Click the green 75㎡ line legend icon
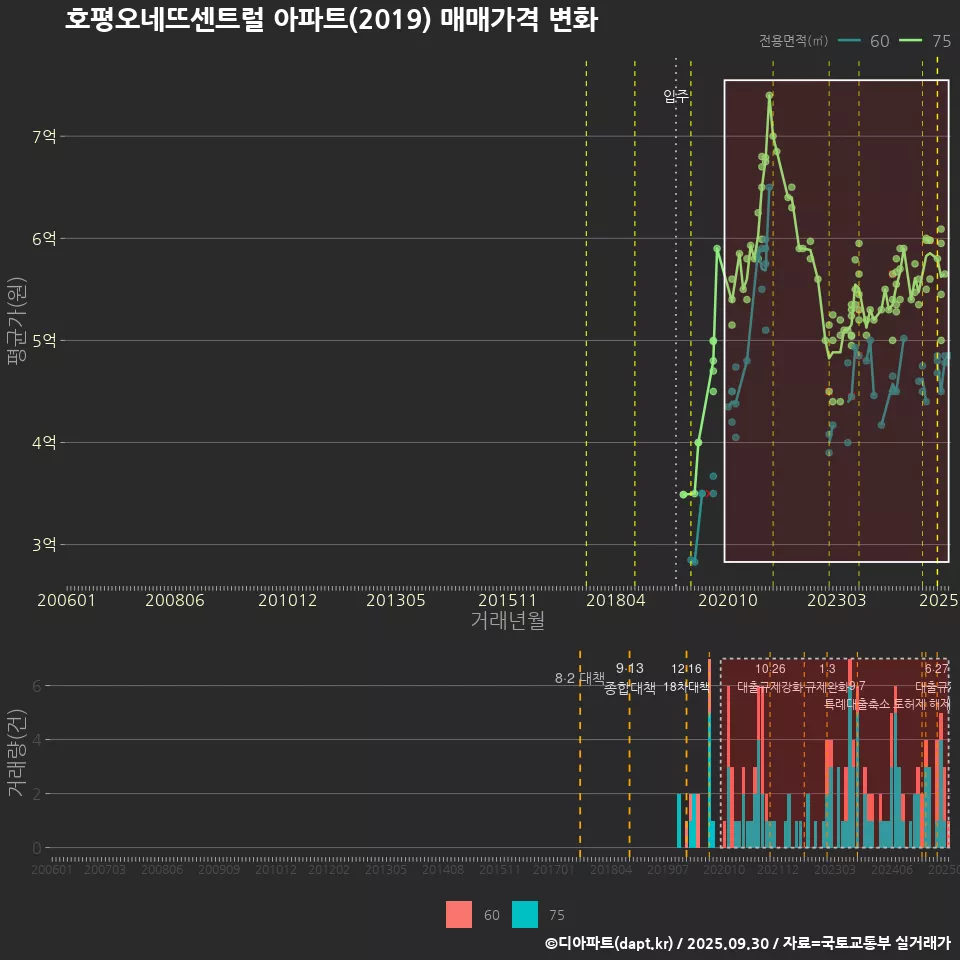Viewport: 960px width, 960px height. (x=910, y=41)
